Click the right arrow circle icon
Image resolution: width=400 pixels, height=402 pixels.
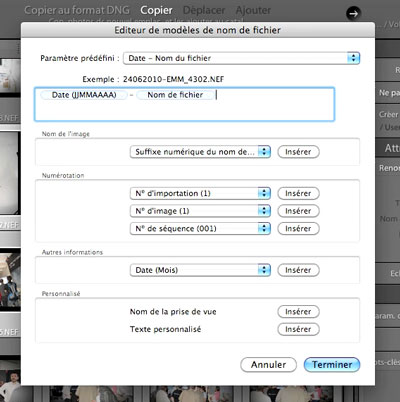[x=353, y=13]
